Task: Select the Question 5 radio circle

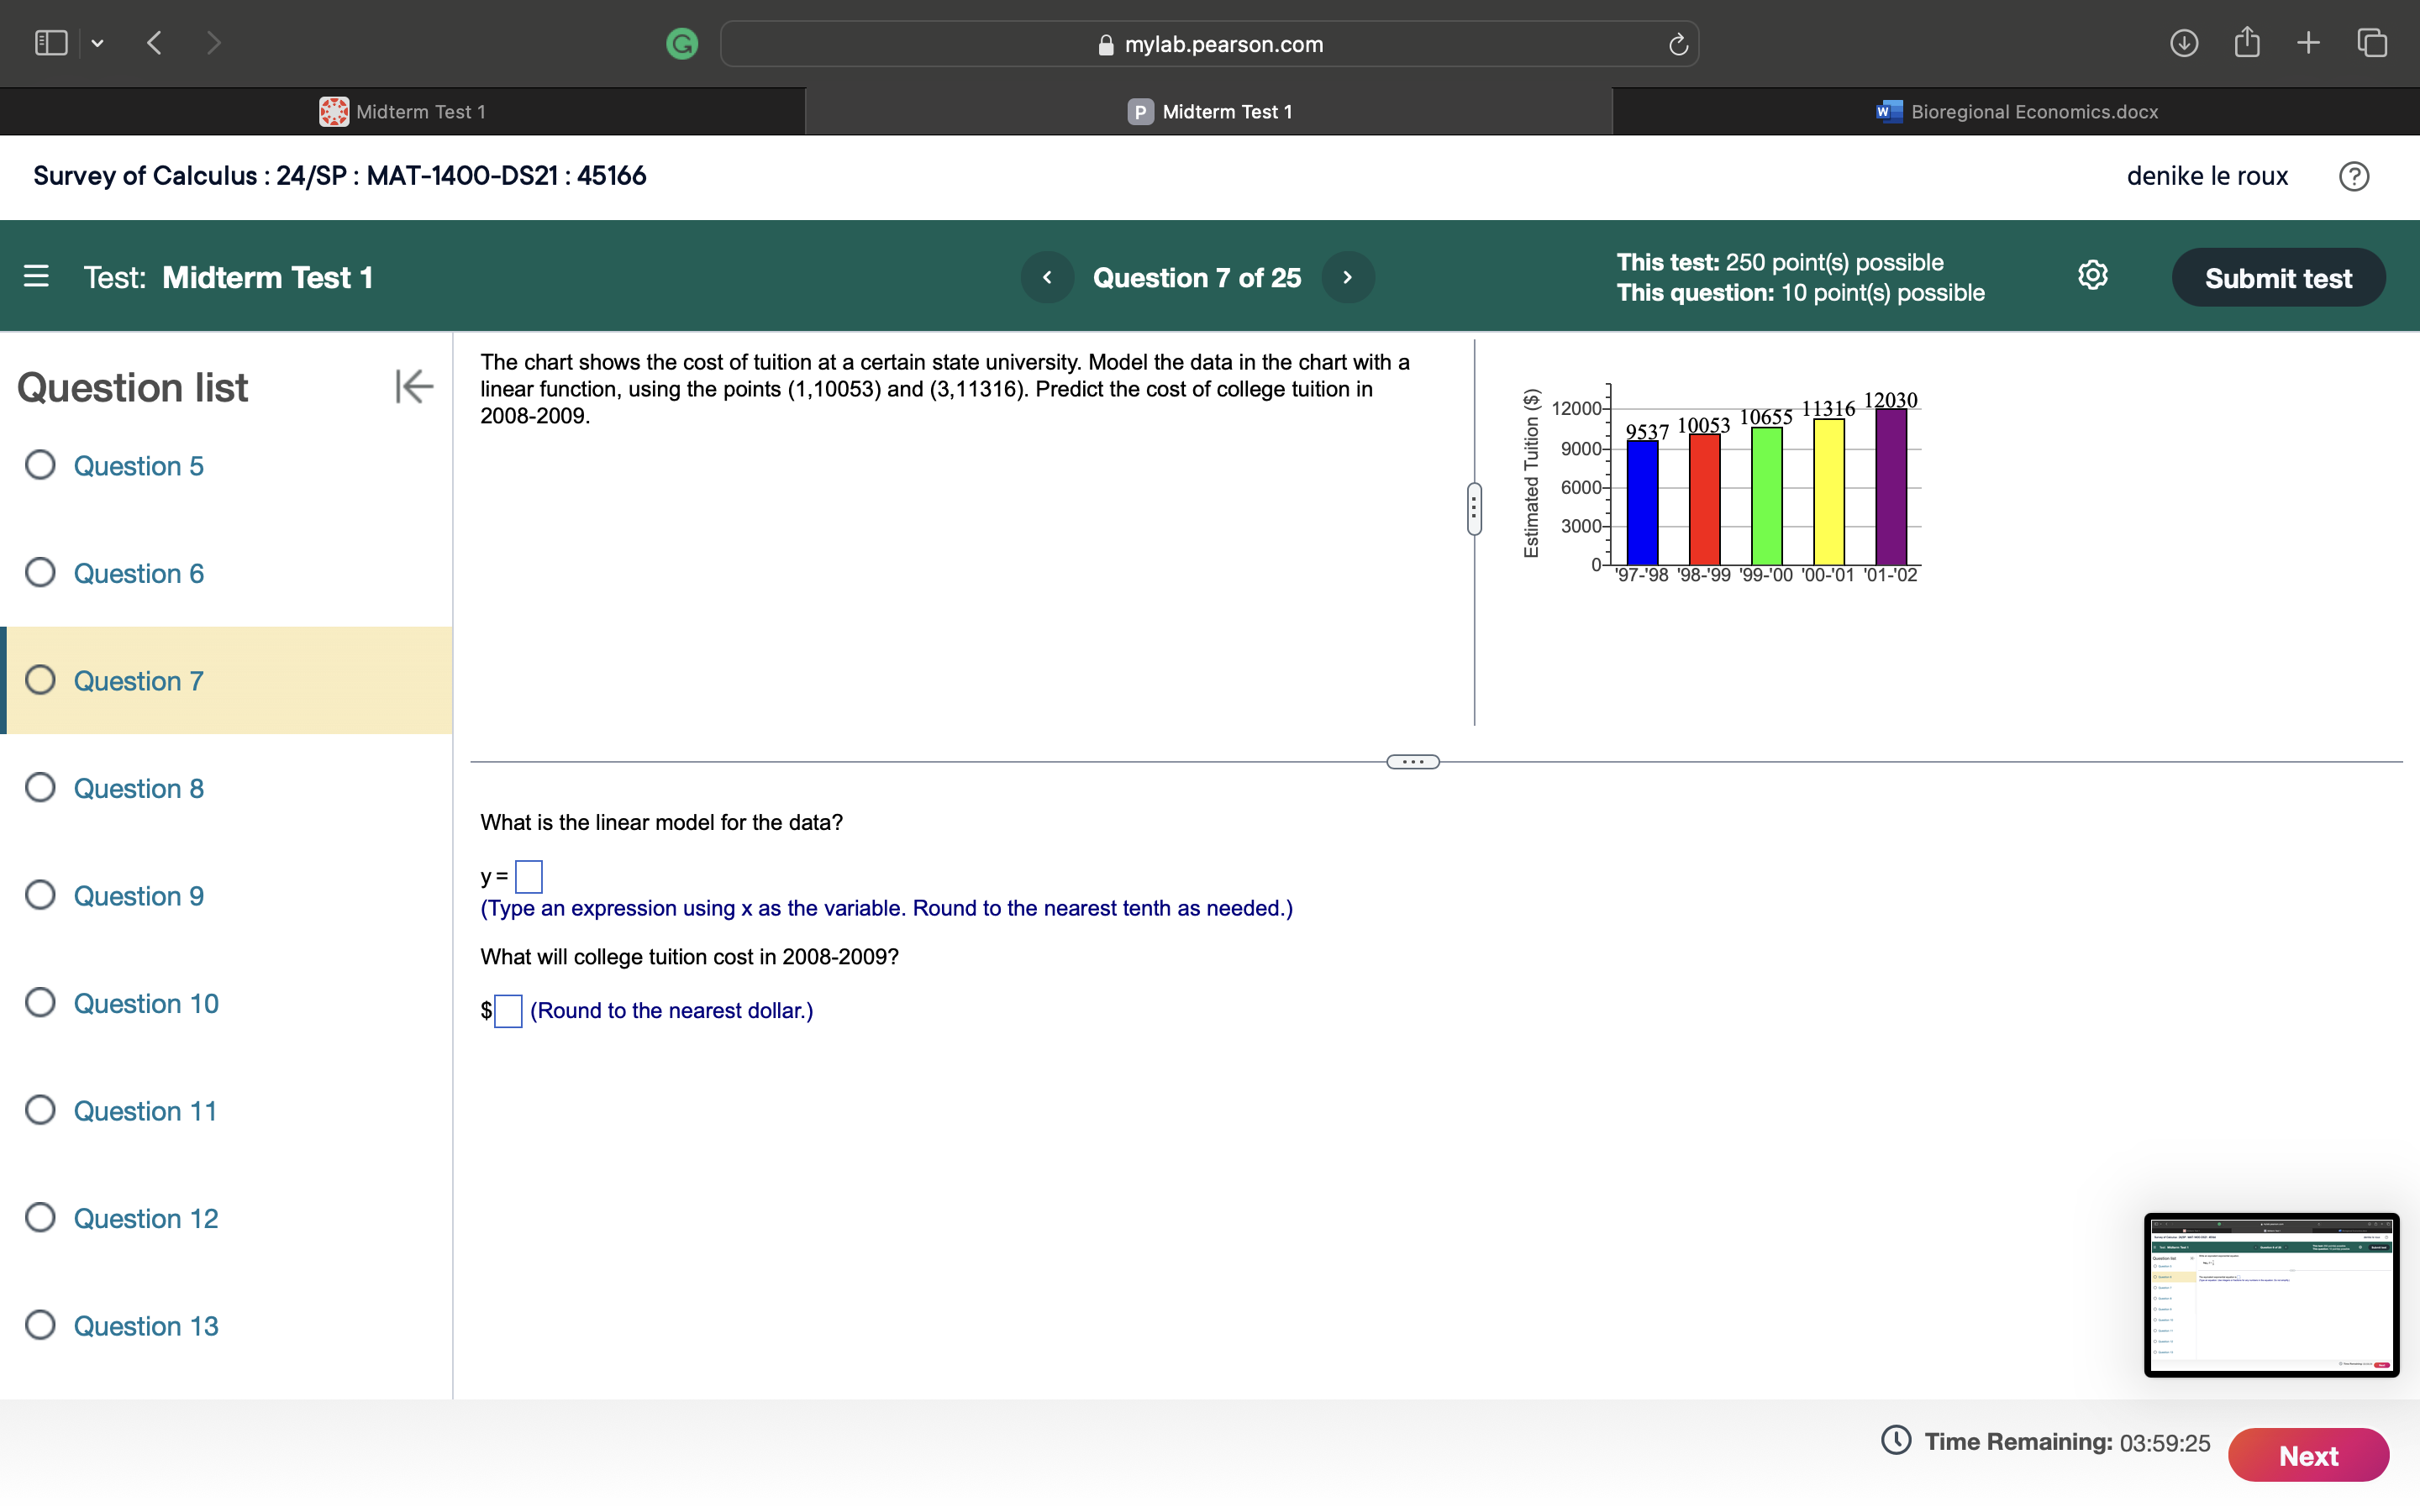Action: tap(40, 465)
